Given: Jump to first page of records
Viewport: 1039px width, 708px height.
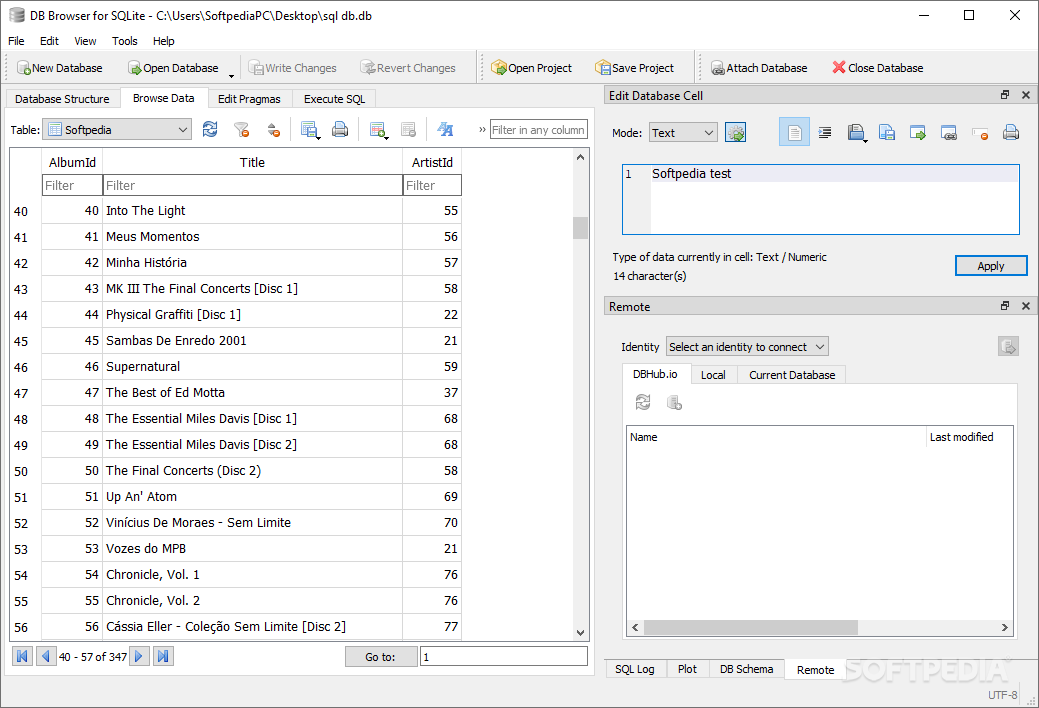Looking at the screenshot, I should [22, 656].
